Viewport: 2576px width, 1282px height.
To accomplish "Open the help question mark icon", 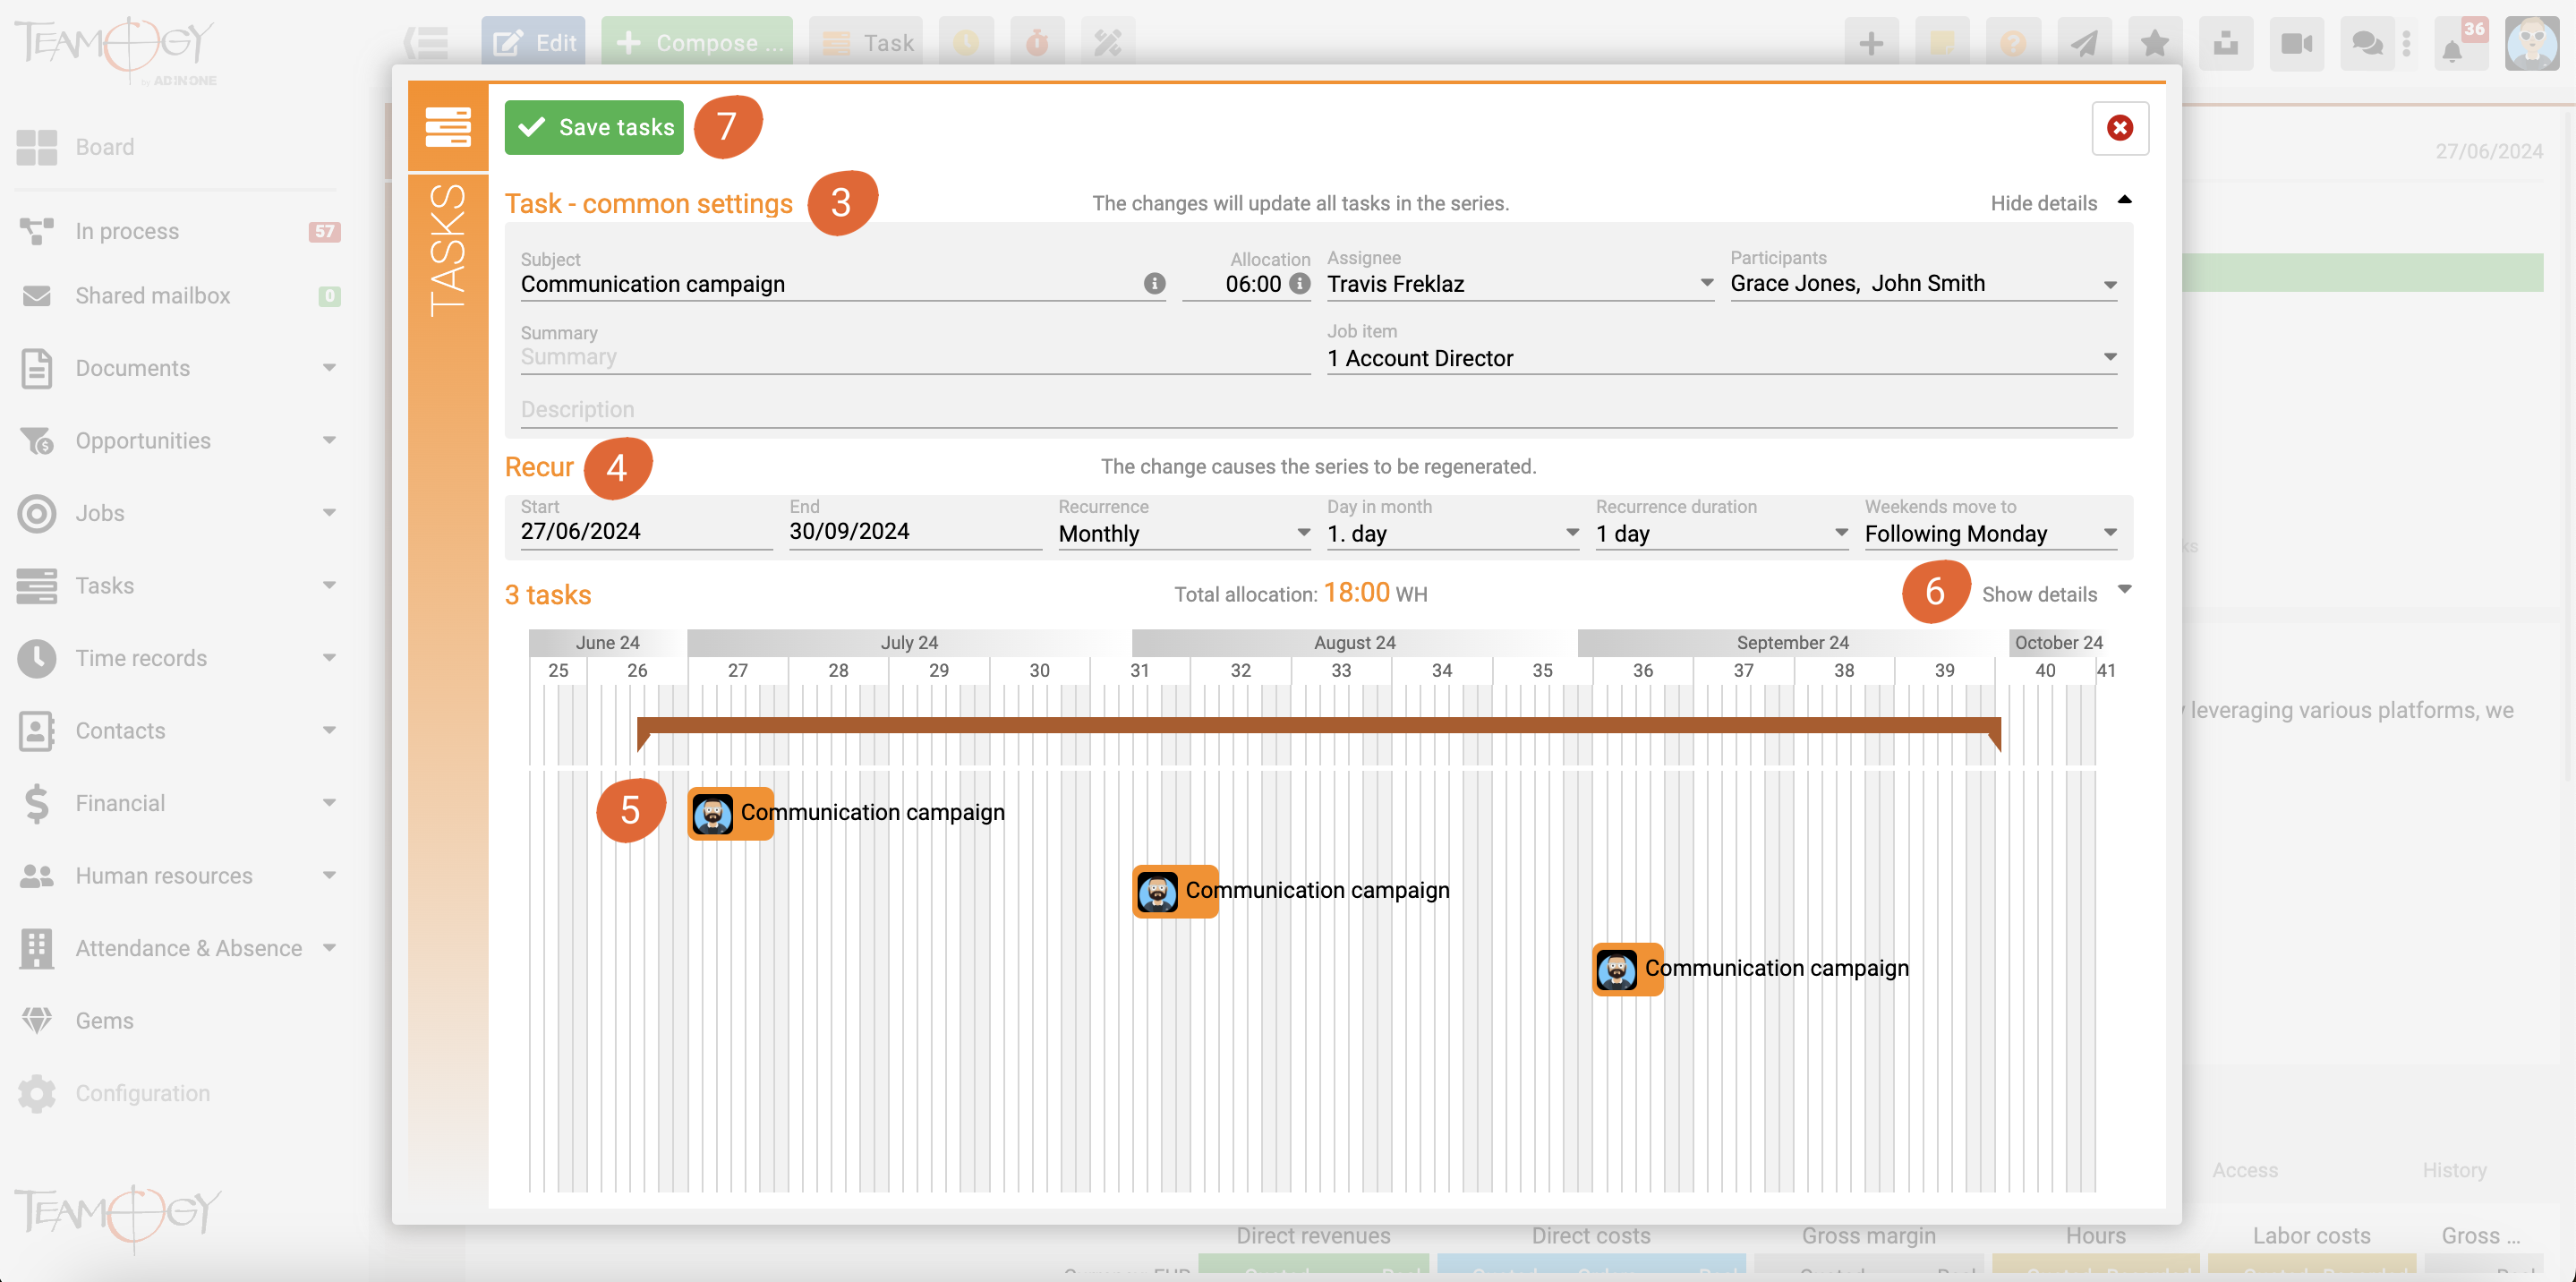I will click(x=2013, y=43).
